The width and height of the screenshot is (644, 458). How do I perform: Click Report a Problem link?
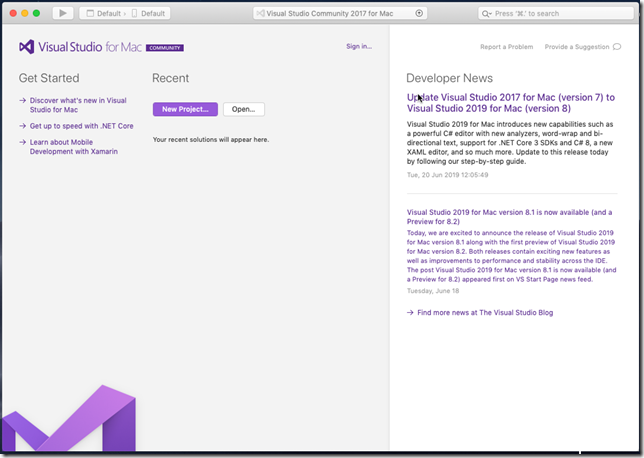pyautogui.click(x=506, y=47)
